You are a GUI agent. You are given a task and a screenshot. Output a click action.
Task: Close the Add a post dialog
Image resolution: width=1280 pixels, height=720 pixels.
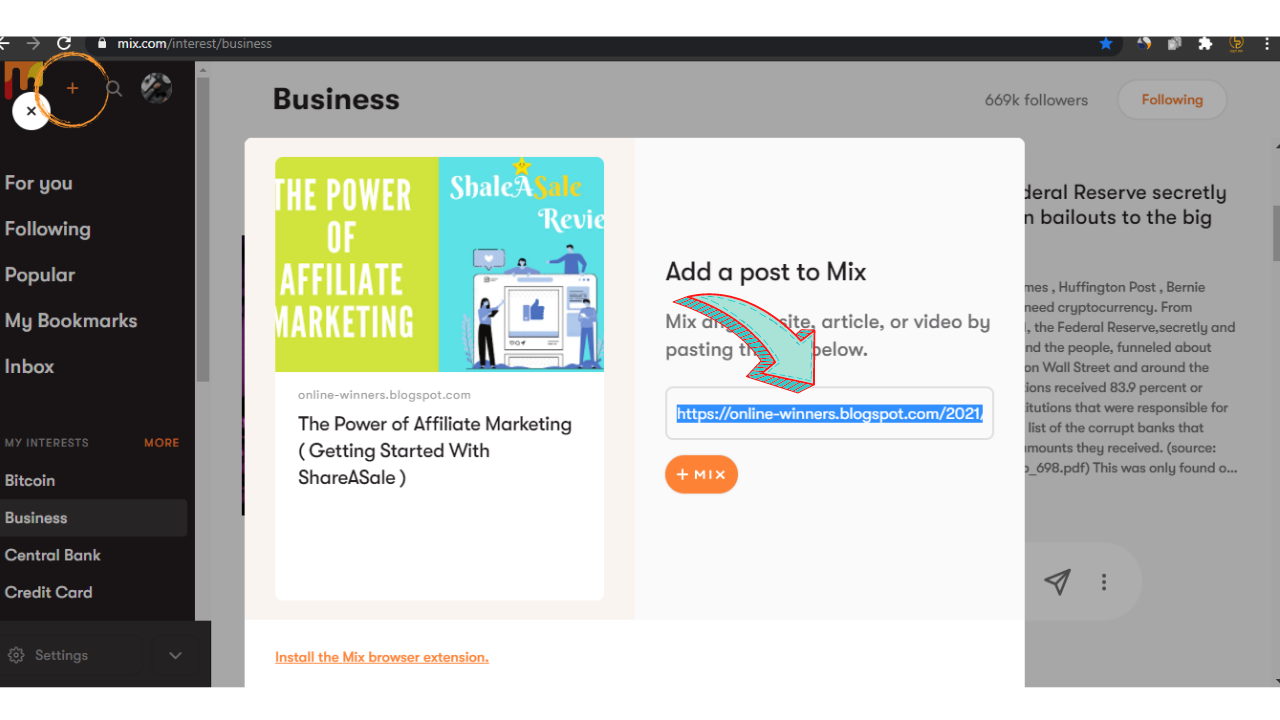click(x=31, y=111)
